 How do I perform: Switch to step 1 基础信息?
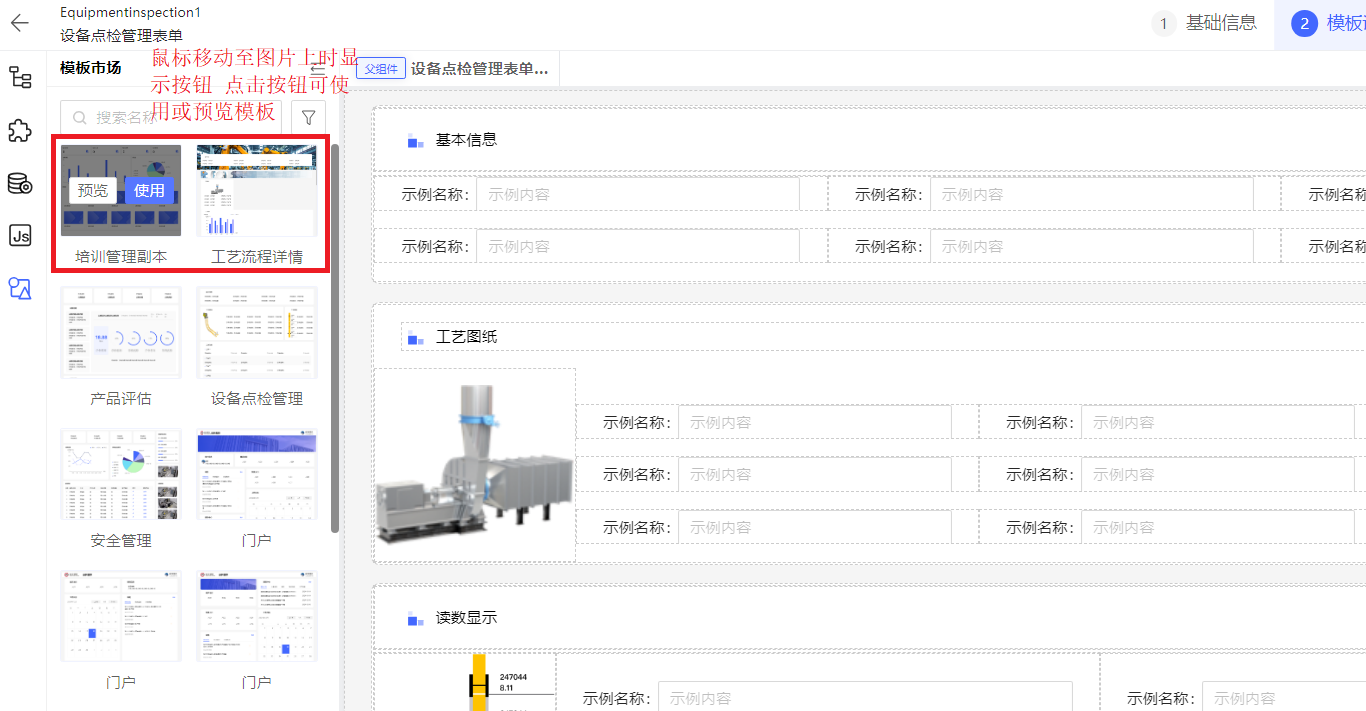(1205, 23)
